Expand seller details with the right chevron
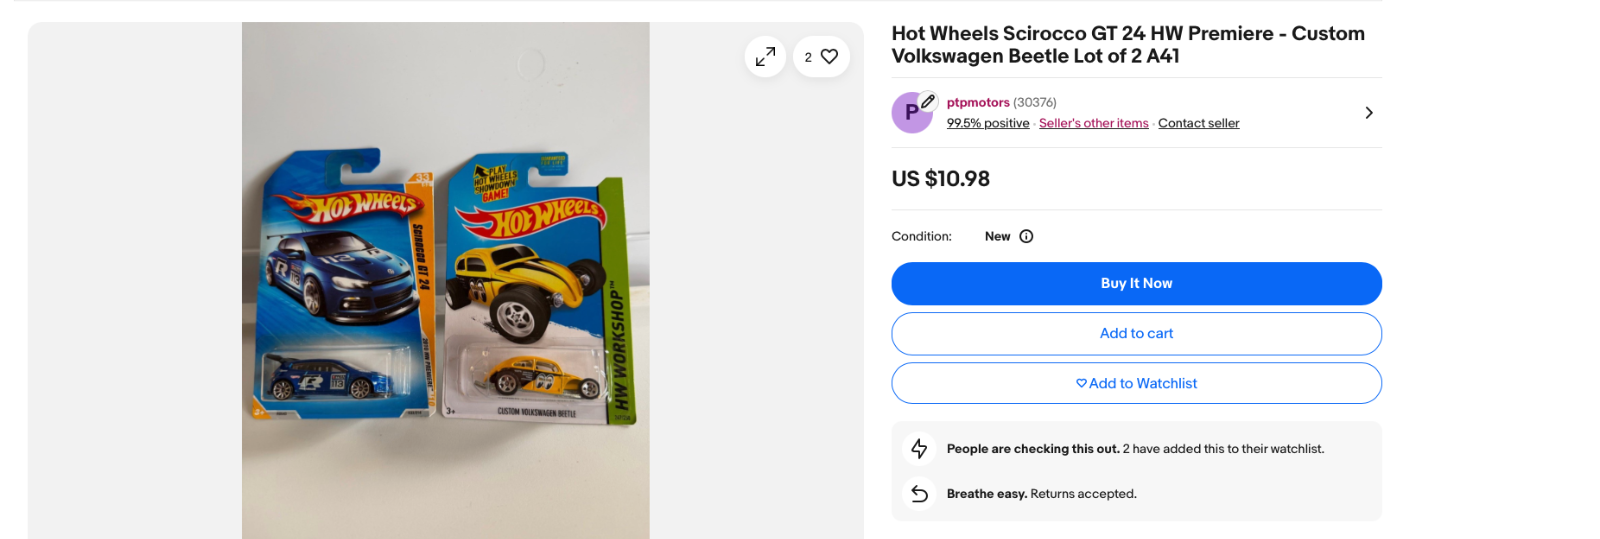The width and height of the screenshot is (1600, 539). (1368, 113)
